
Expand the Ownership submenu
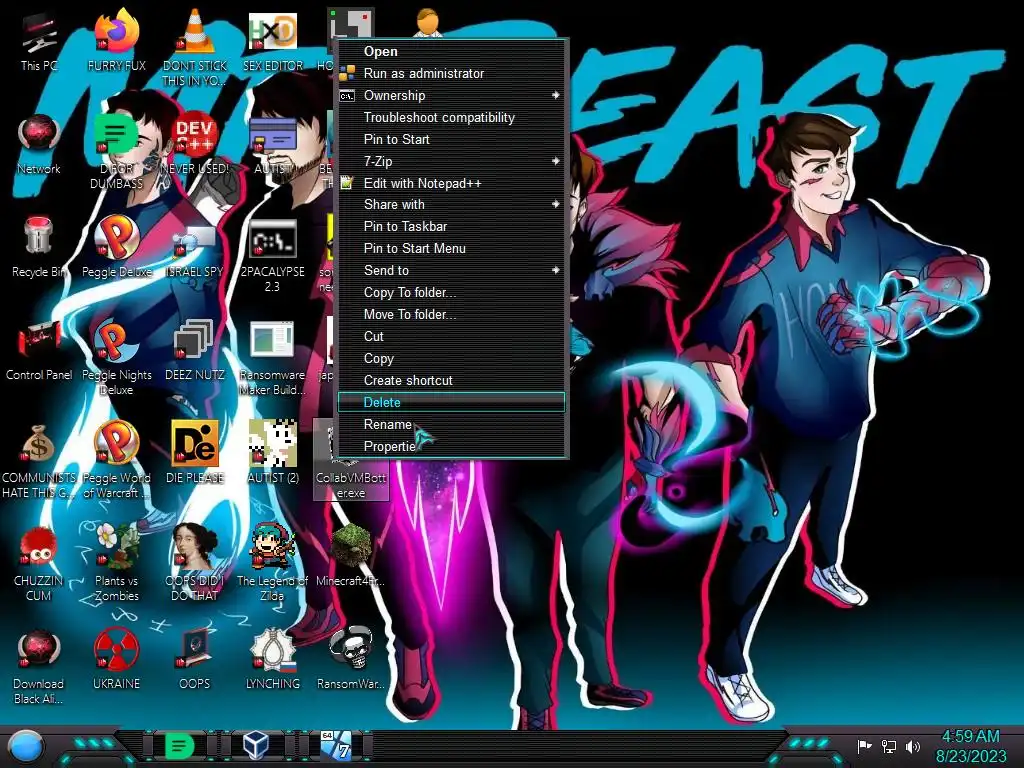(451, 95)
